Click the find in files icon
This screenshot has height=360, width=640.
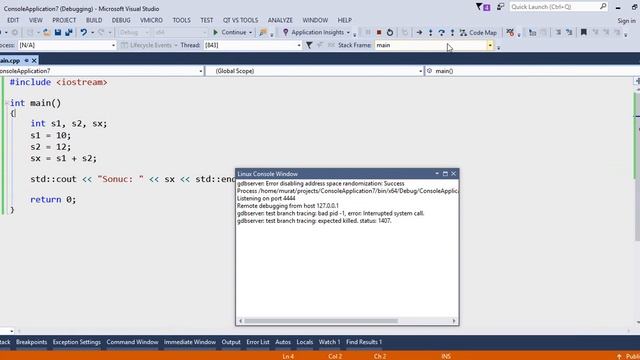263,32
